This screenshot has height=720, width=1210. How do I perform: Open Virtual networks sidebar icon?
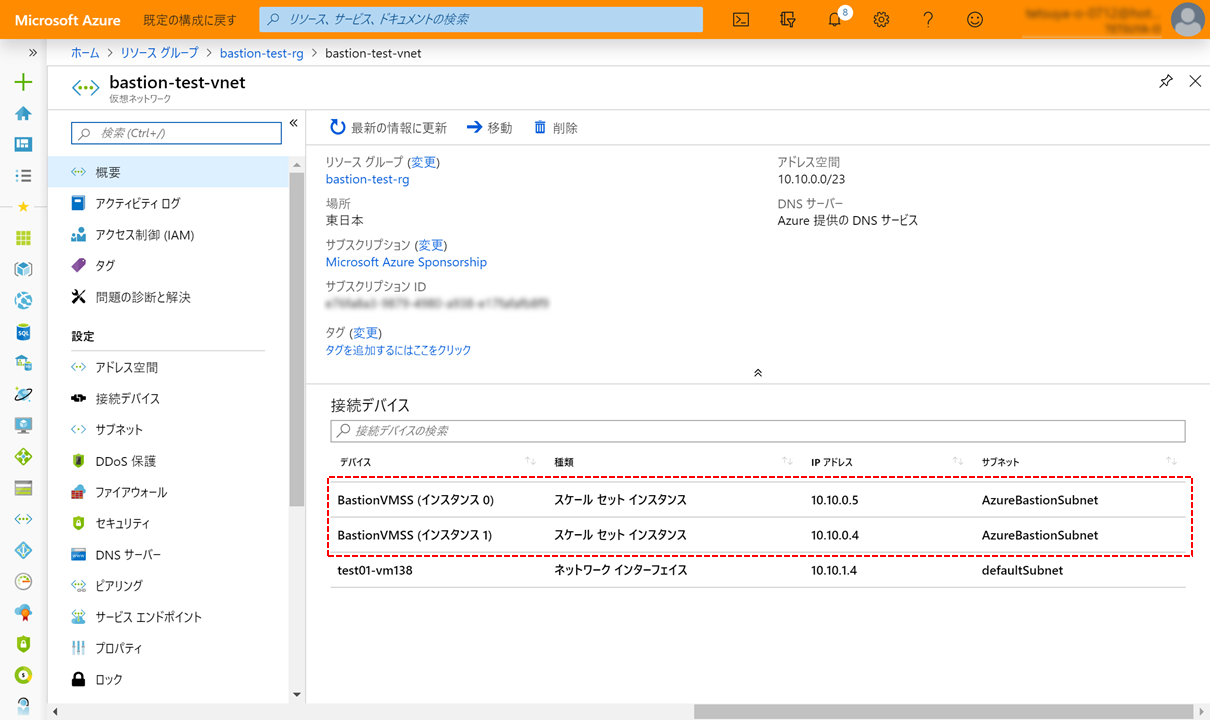23,519
